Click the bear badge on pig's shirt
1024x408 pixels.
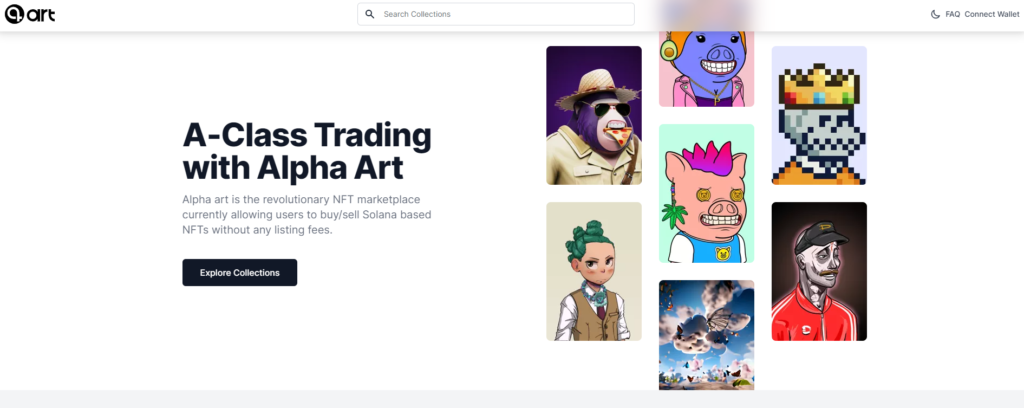tap(722, 253)
